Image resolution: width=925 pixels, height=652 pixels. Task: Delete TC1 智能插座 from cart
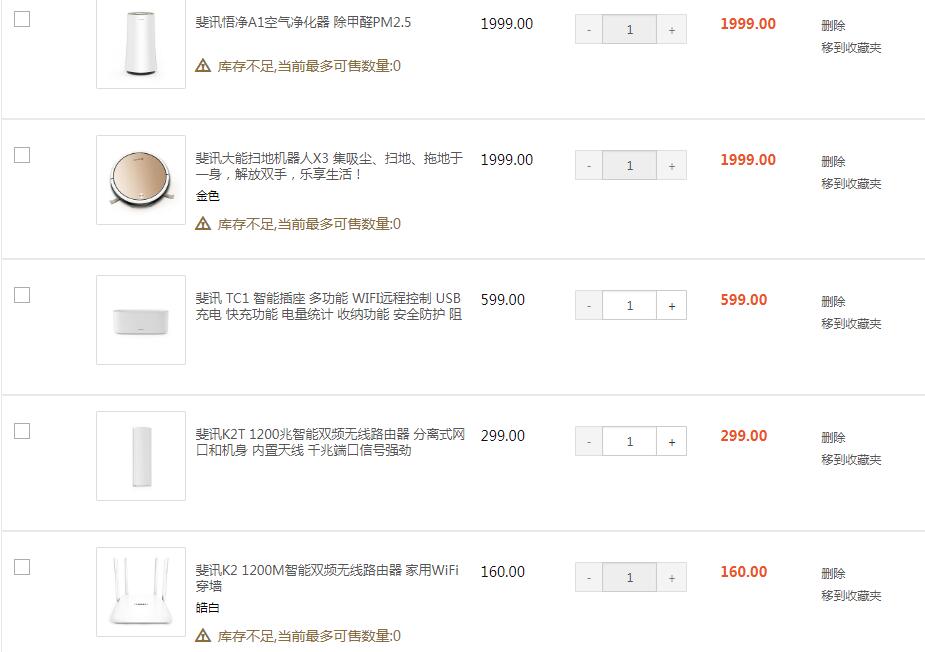[x=833, y=302]
